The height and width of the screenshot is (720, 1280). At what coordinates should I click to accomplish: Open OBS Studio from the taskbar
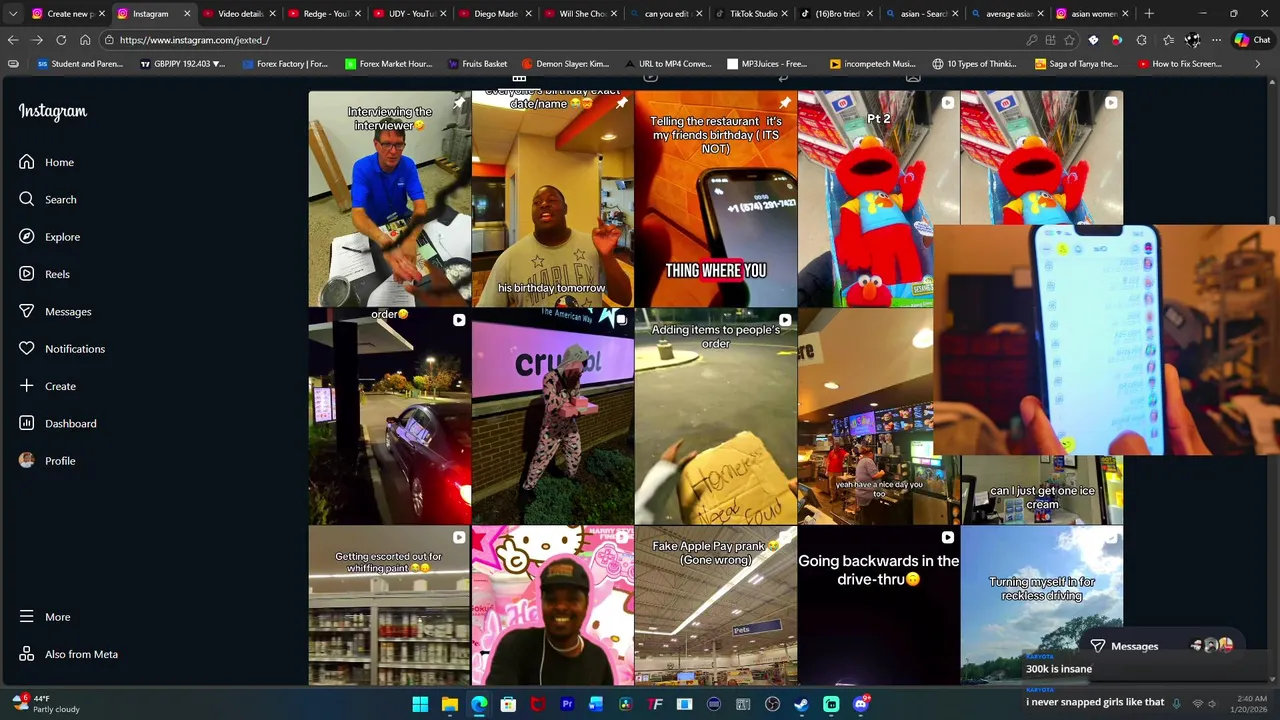(772, 704)
